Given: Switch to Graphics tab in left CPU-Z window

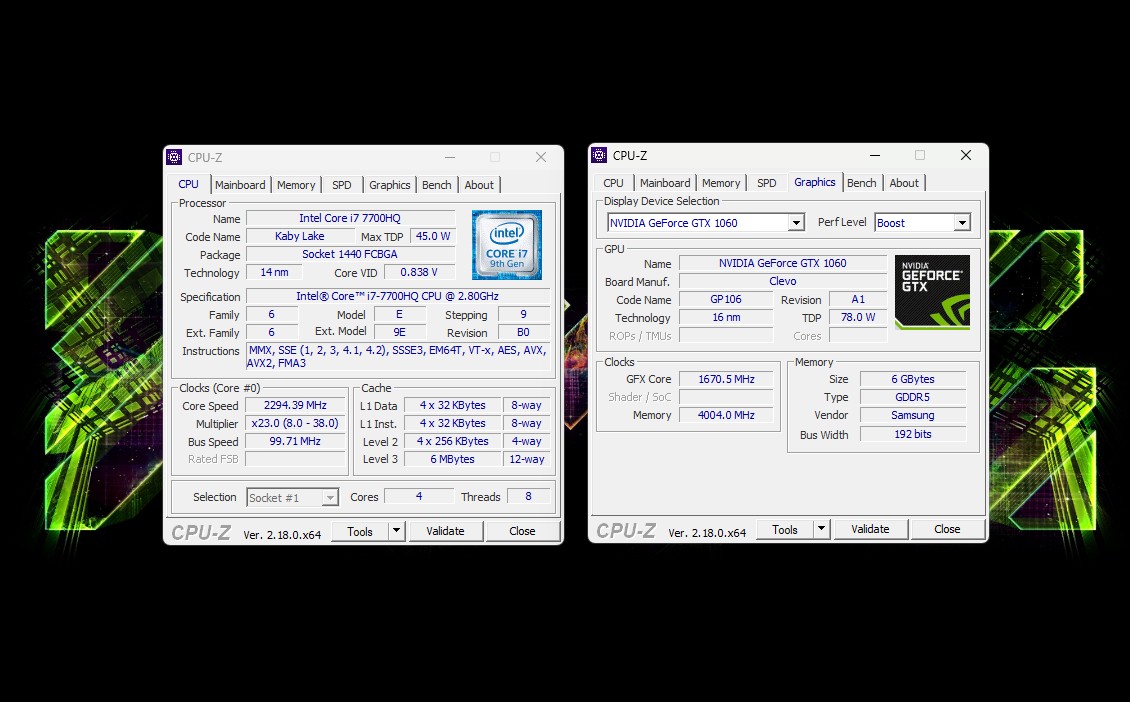Looking at the screenshot, I should click(389, 185).
